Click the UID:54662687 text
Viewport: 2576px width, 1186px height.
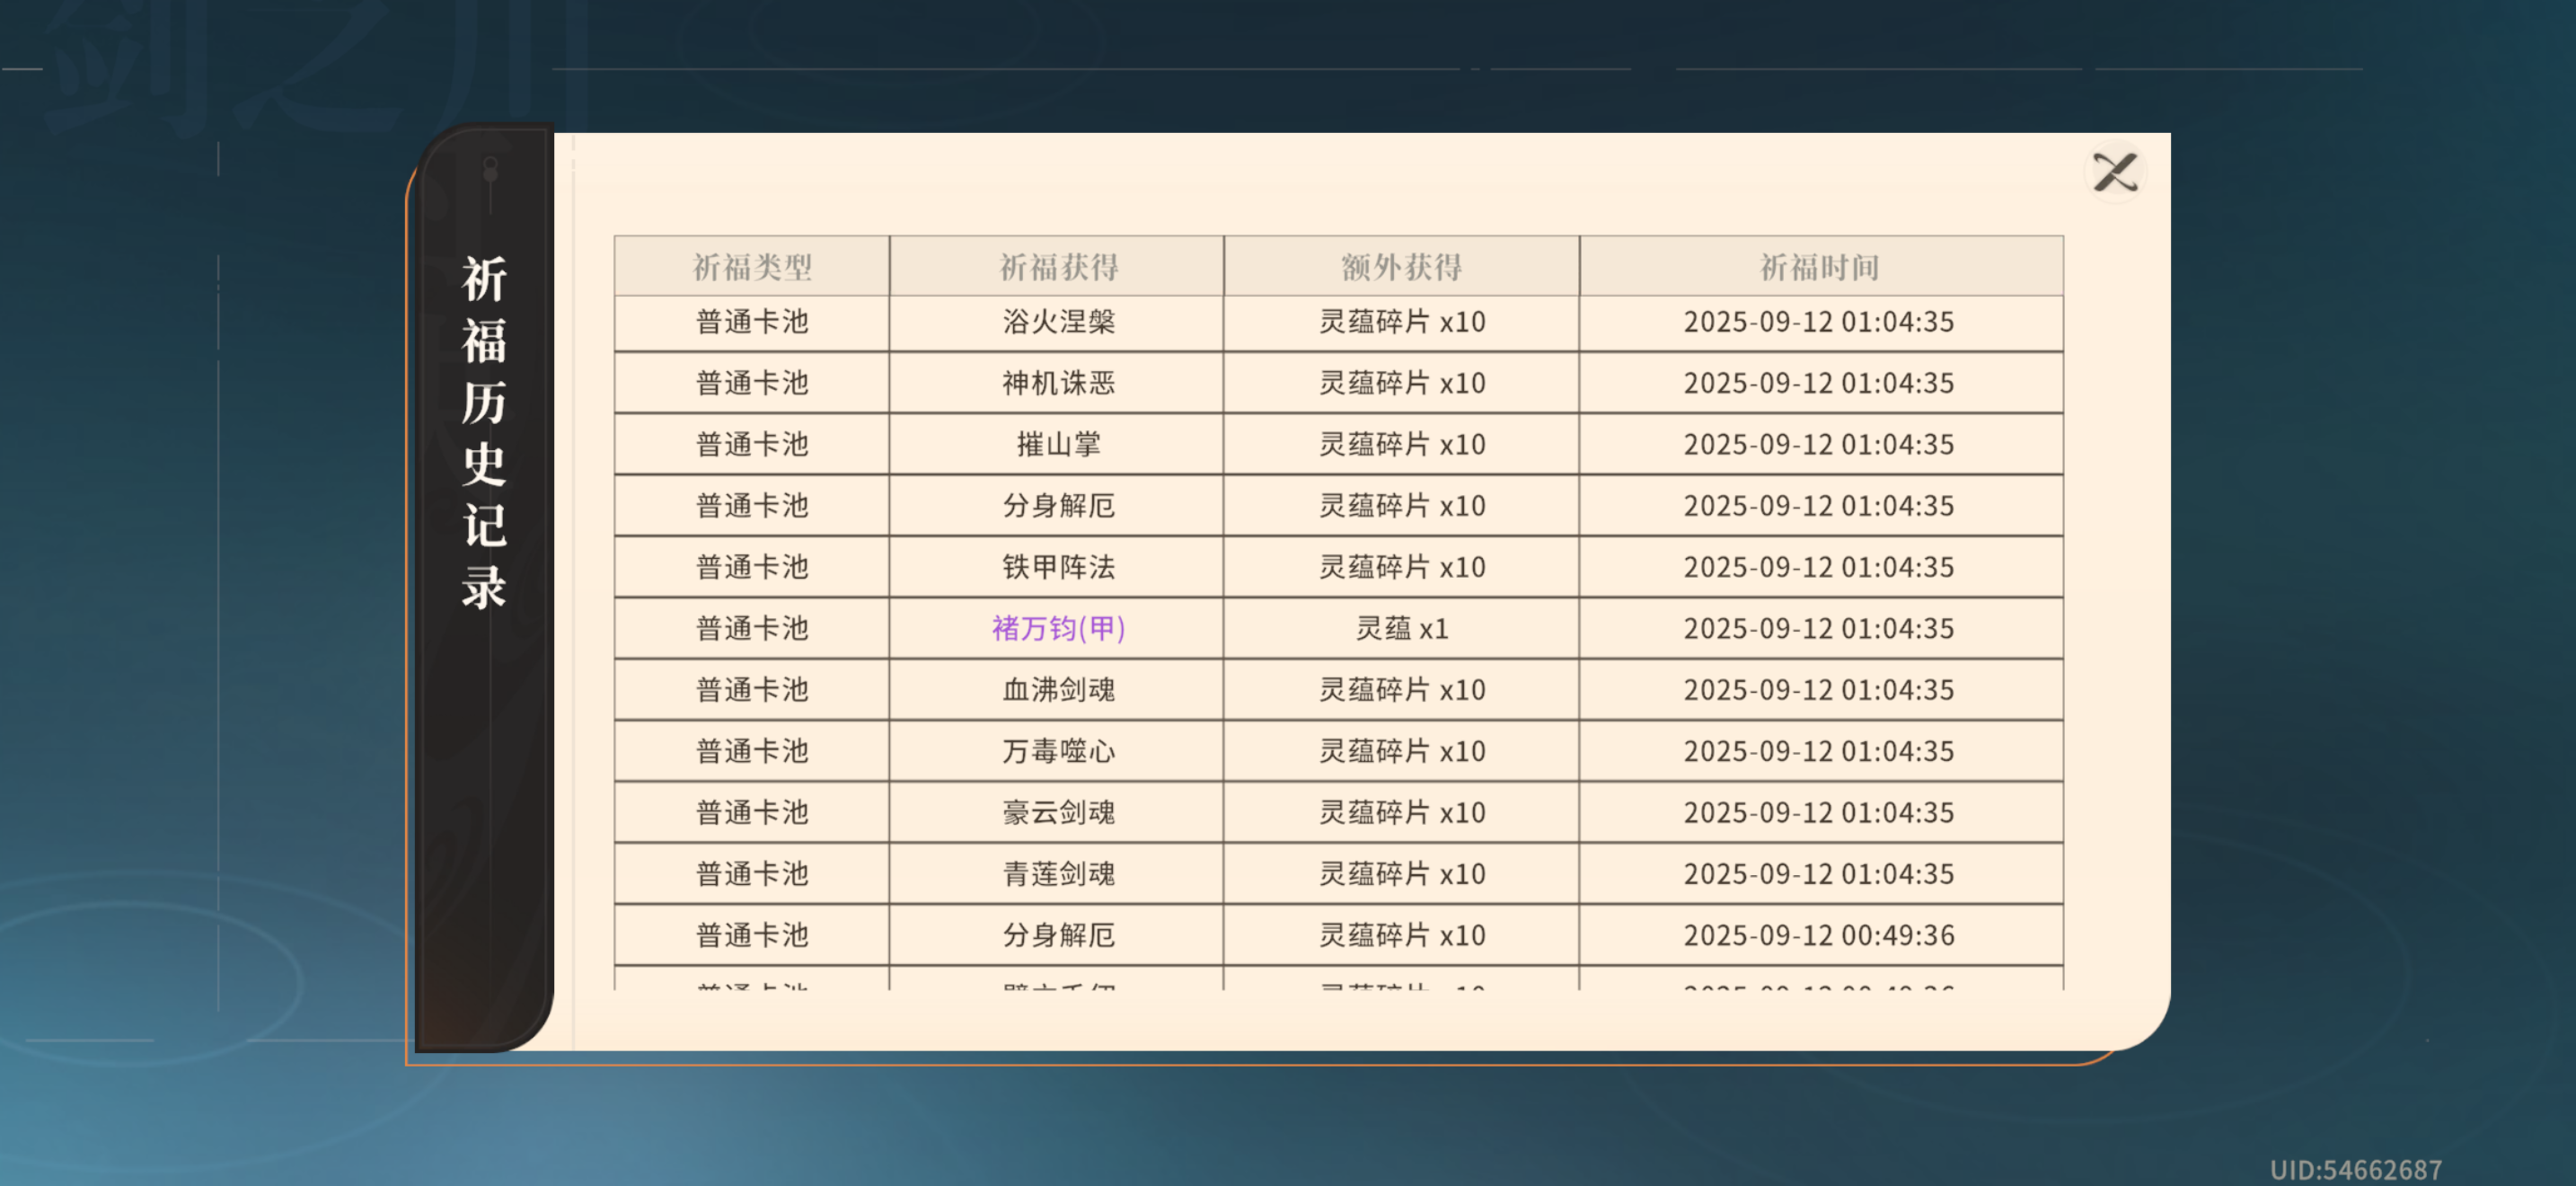point(2355,1169)
